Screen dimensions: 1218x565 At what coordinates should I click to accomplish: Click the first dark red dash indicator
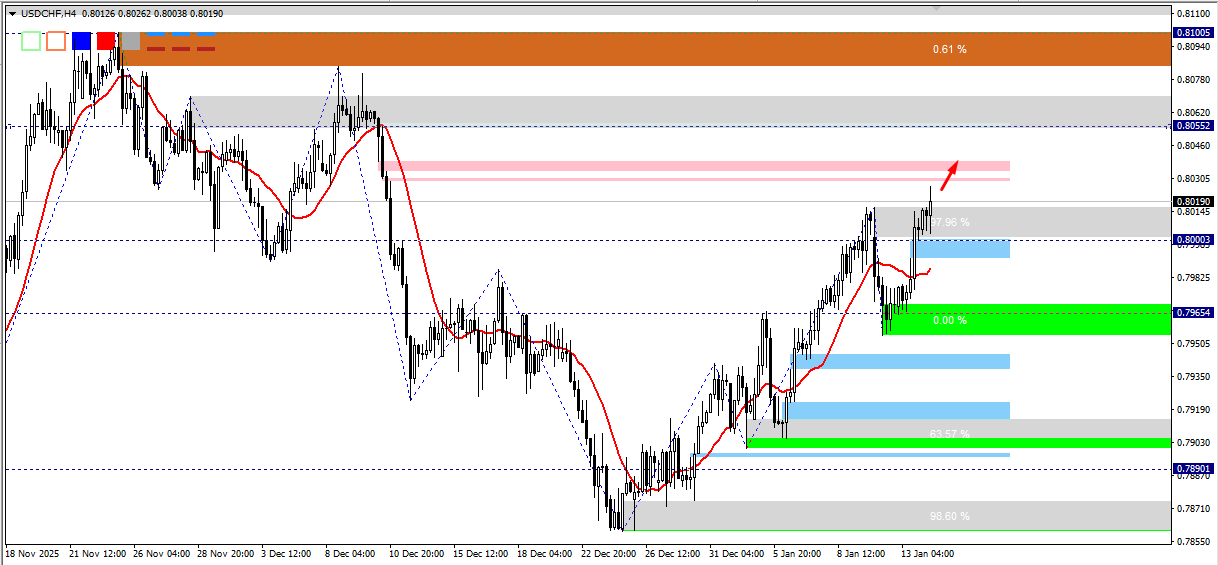click(x=156, y=48)
